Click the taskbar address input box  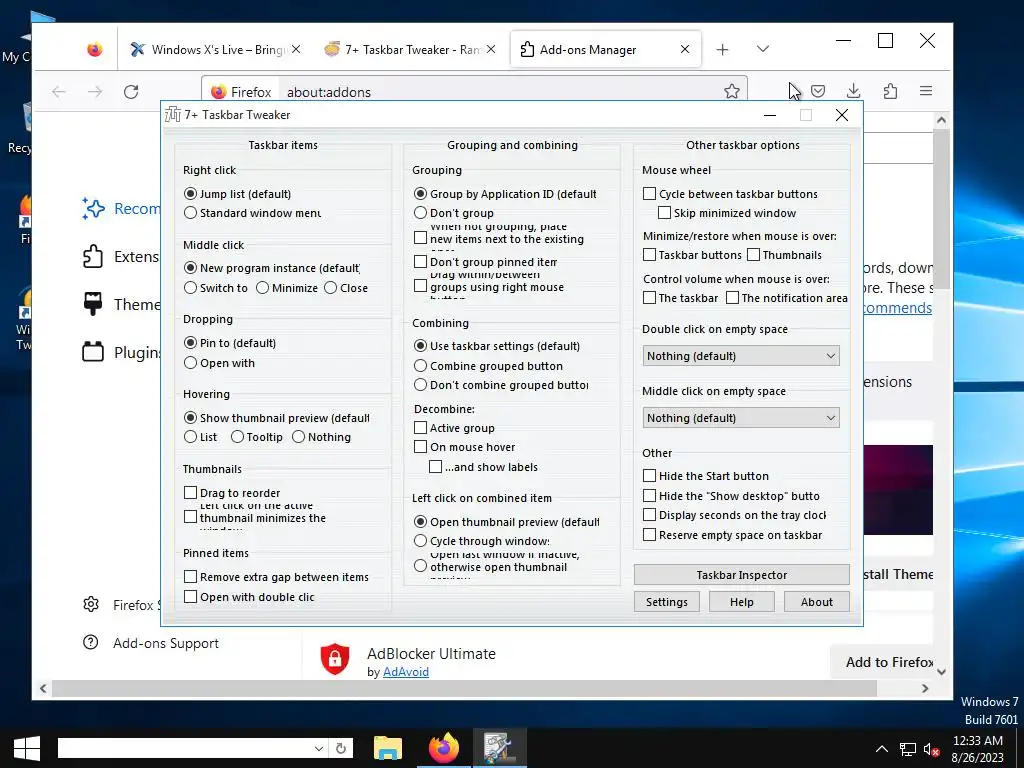(x=184, y=748)
